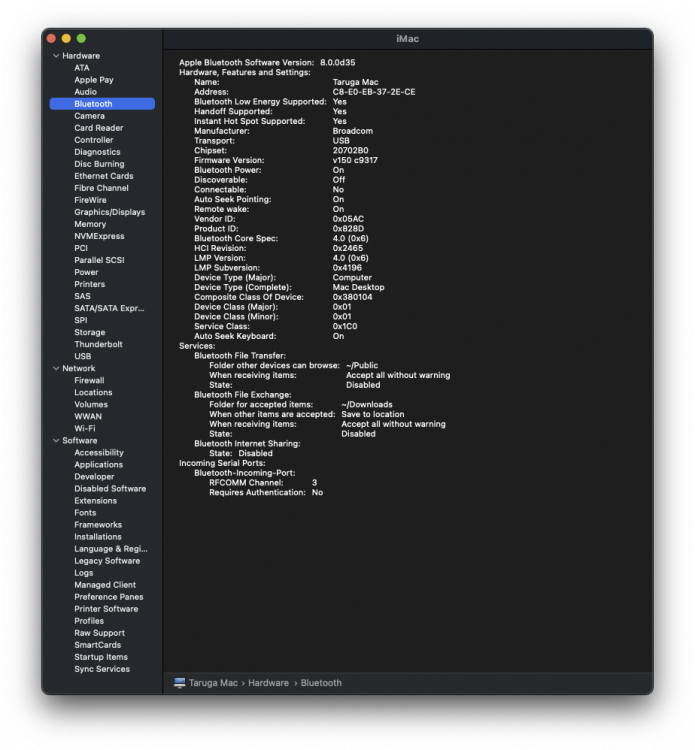
Task: Select ATA in the sidebar
Action: click(82, 68)
